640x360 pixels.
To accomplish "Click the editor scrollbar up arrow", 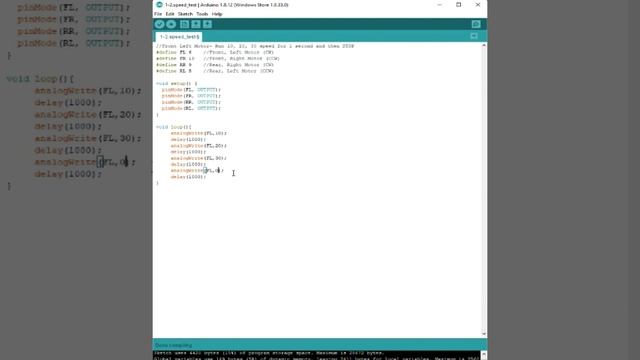I will pyautogui.click(x=484, y=45).
